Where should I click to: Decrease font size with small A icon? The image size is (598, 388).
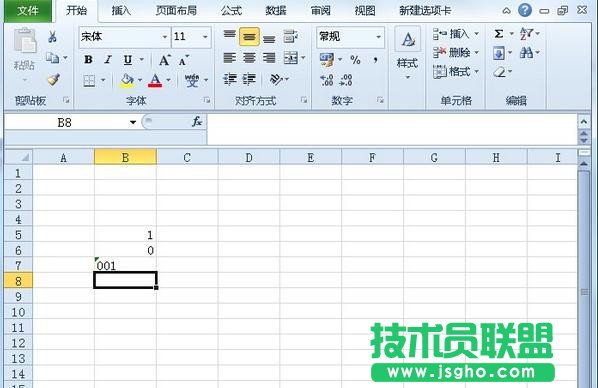coord(183,60)
